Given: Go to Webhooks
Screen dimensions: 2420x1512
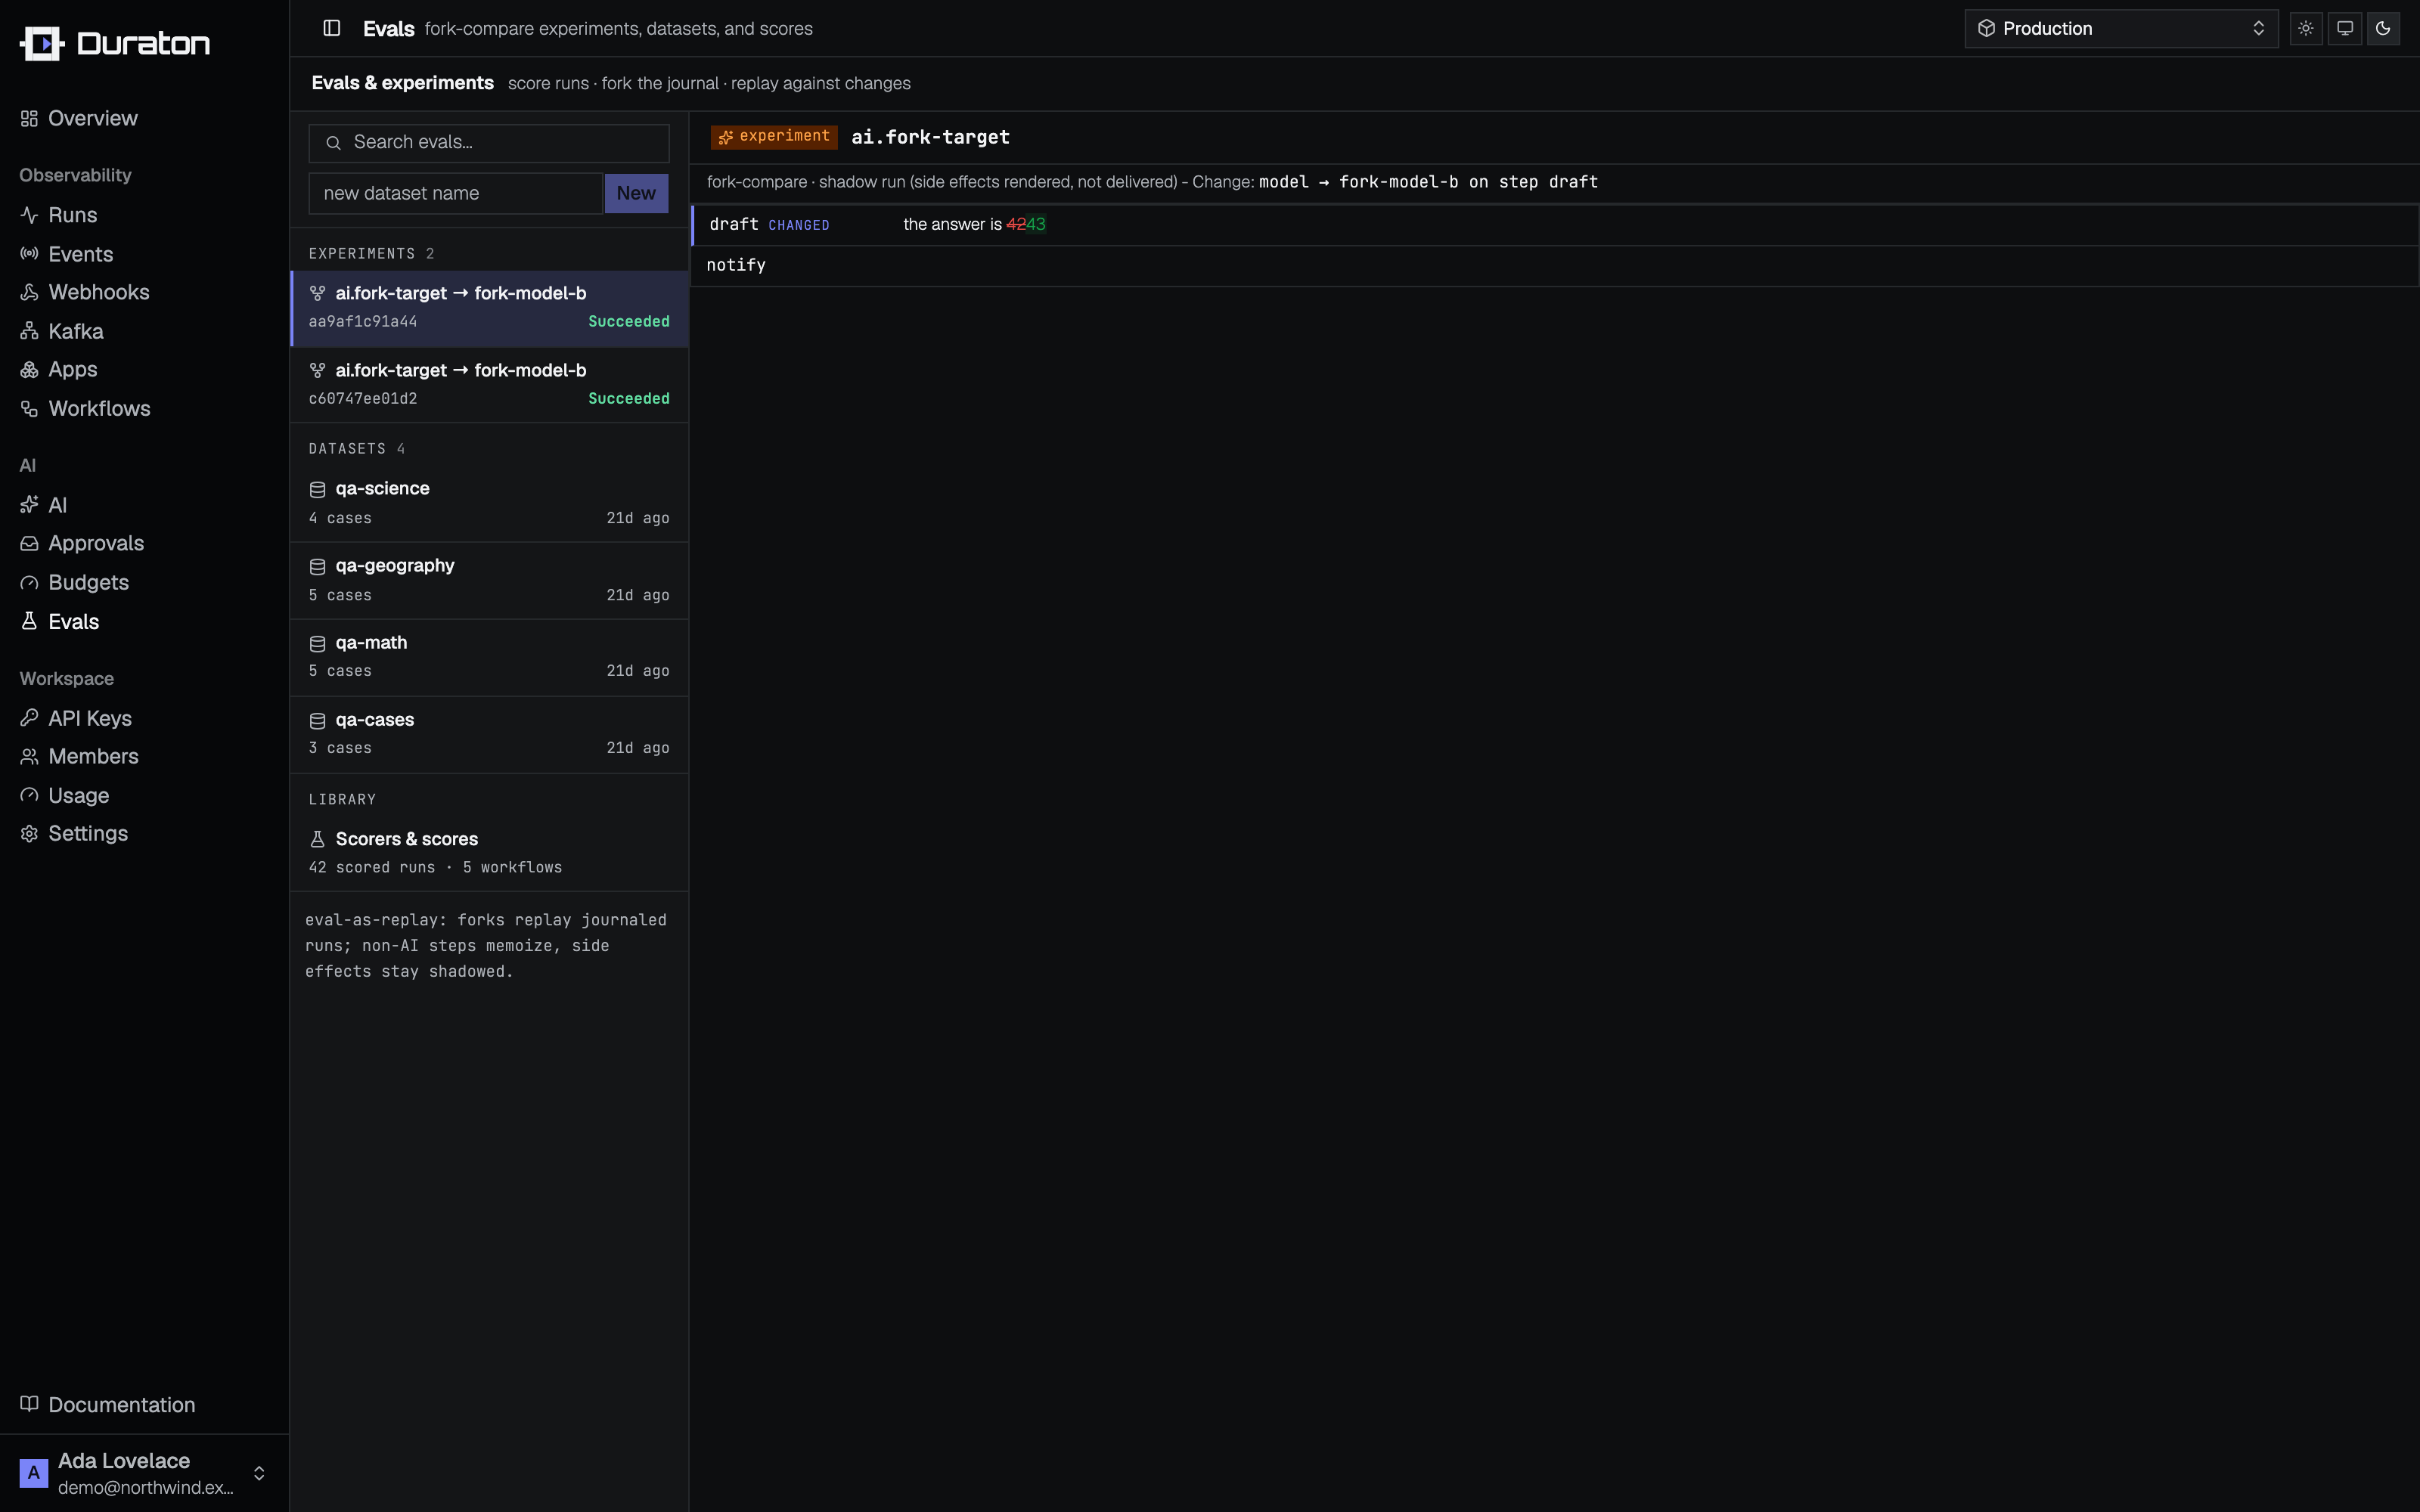Looking at the screenshot, I should 99,292.
